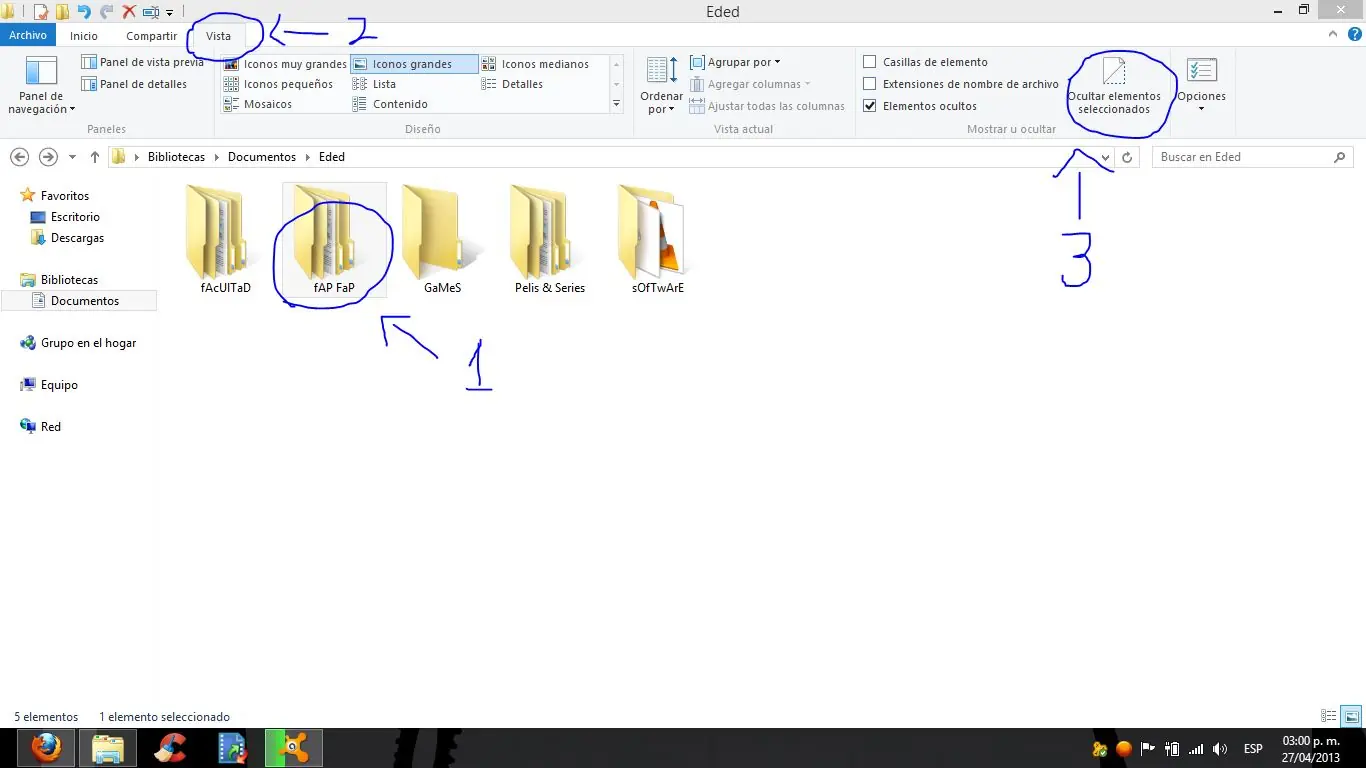
Task: Collapse the ribbon with the chevron
Action: 1332,35
